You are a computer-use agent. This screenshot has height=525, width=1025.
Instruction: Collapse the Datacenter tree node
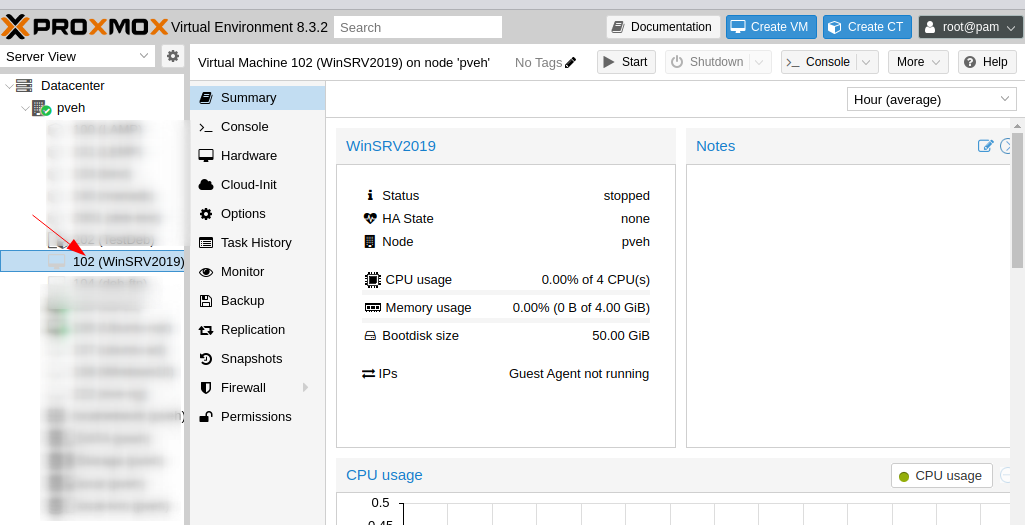point(8,86)
